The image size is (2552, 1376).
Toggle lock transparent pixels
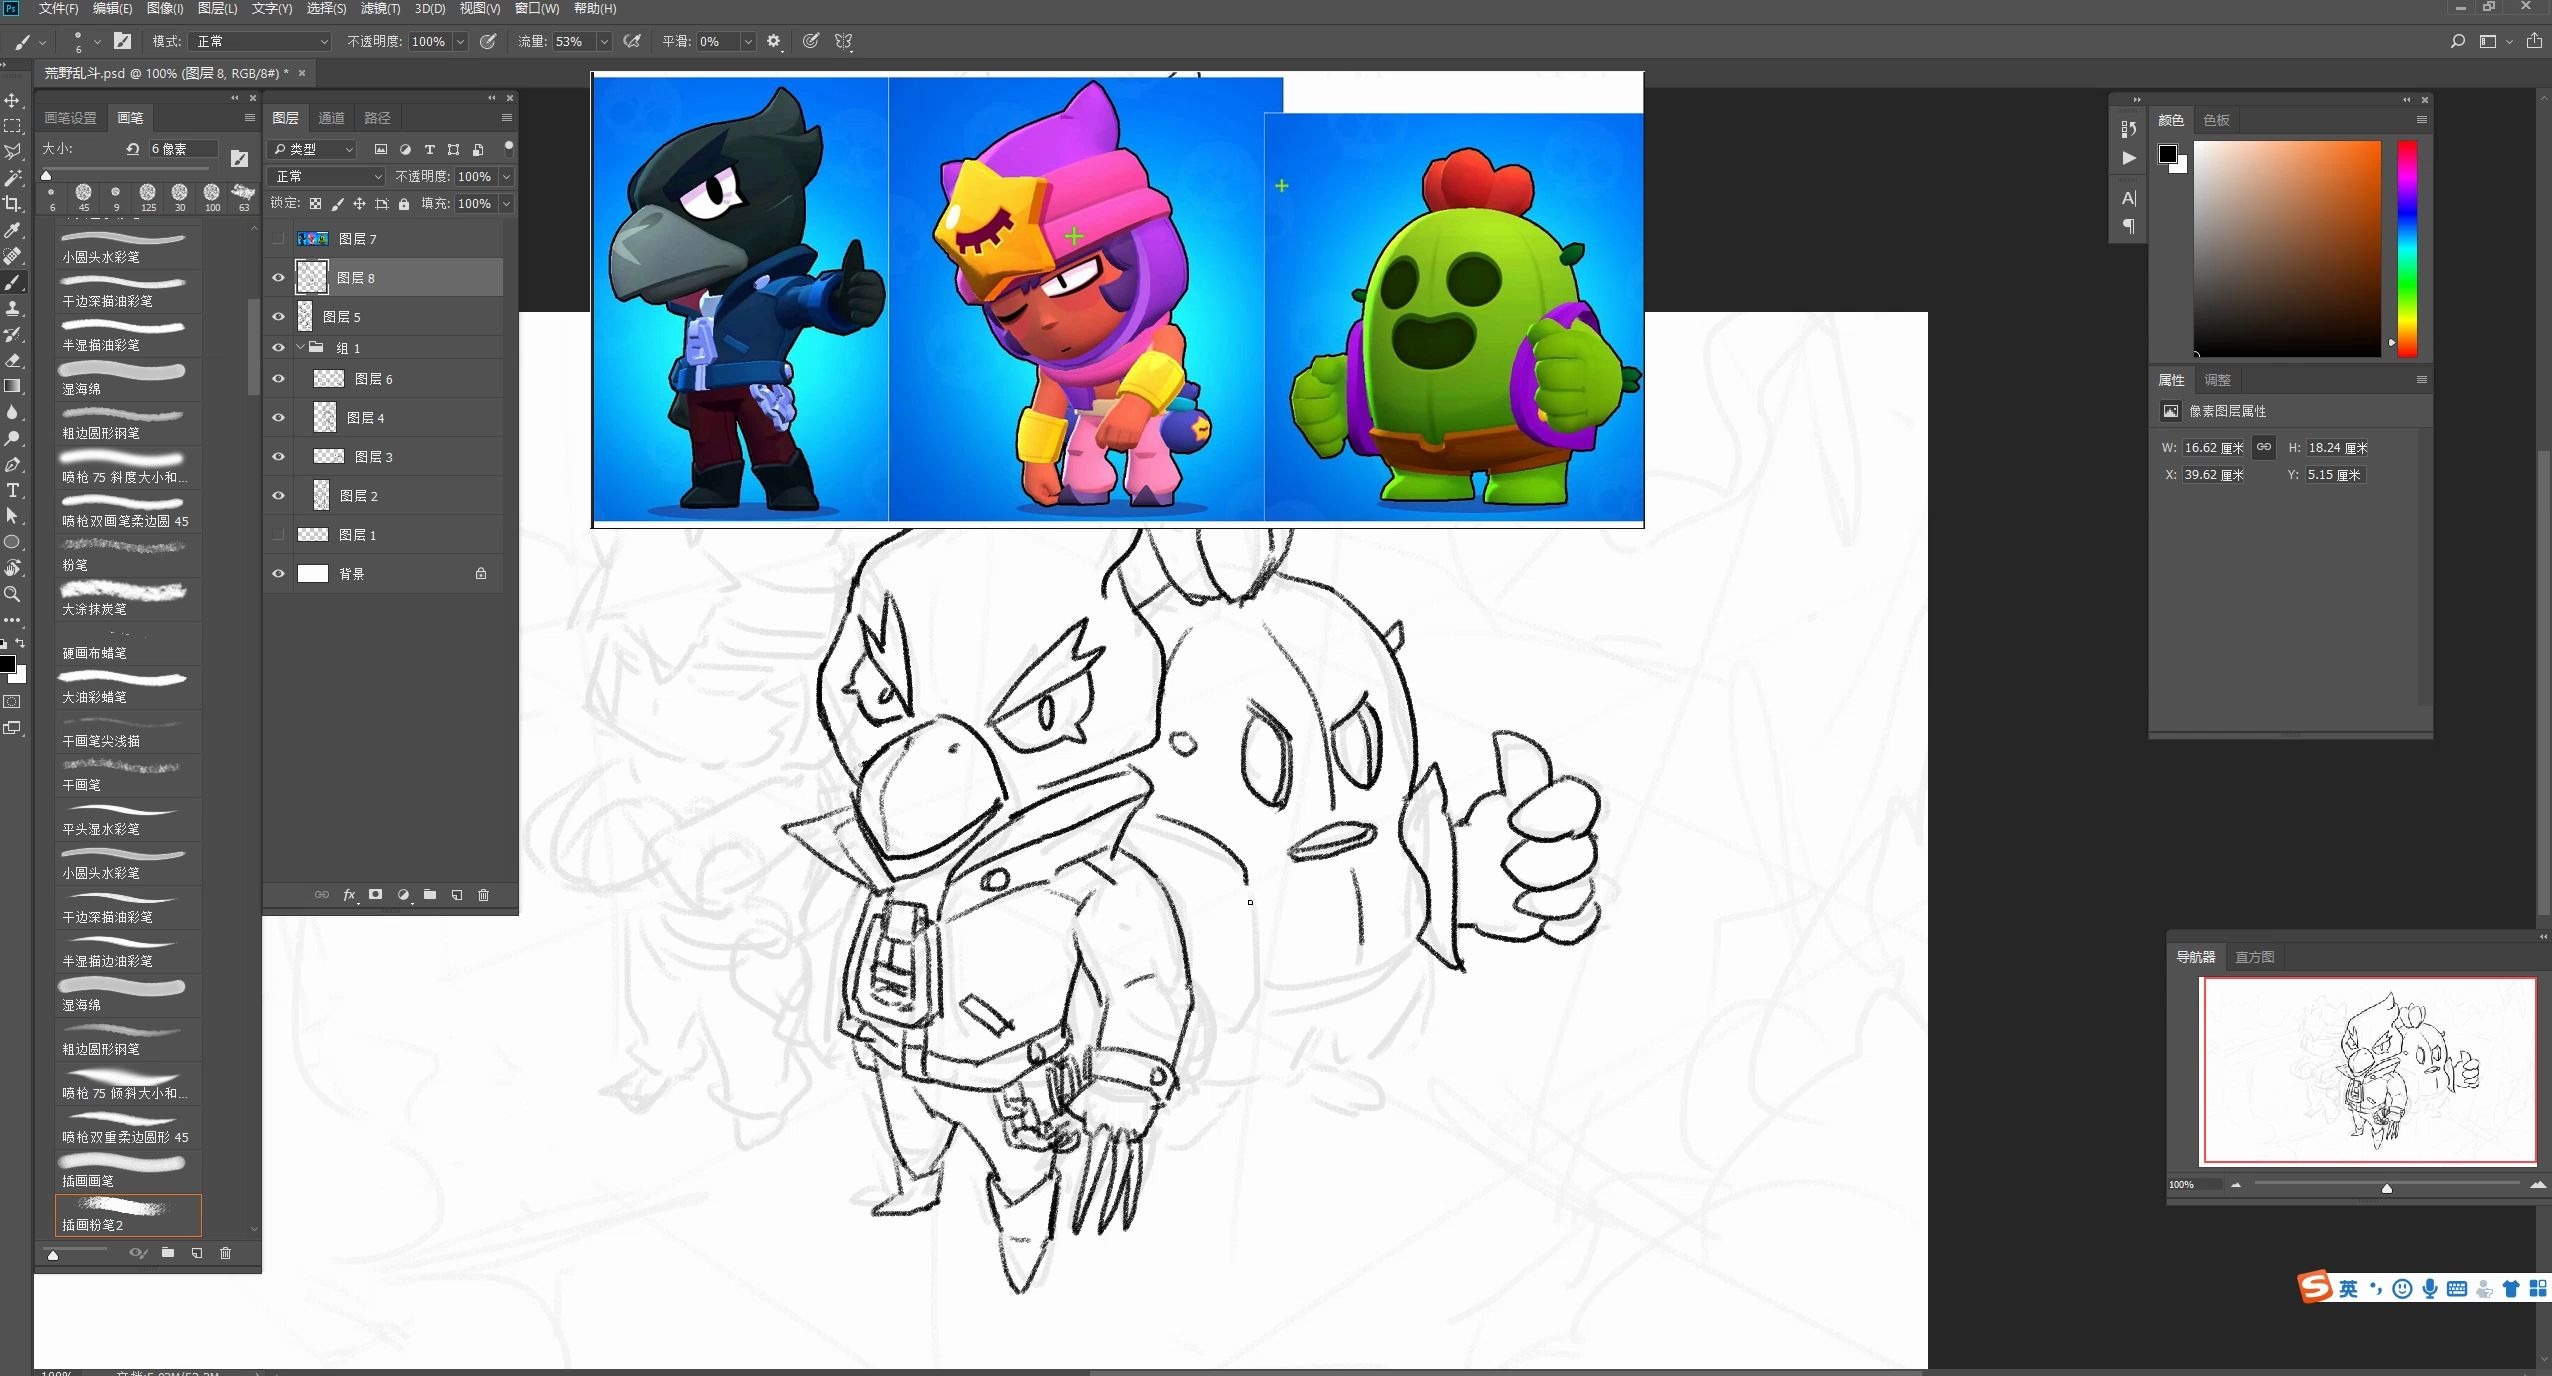tap(315, 204)
